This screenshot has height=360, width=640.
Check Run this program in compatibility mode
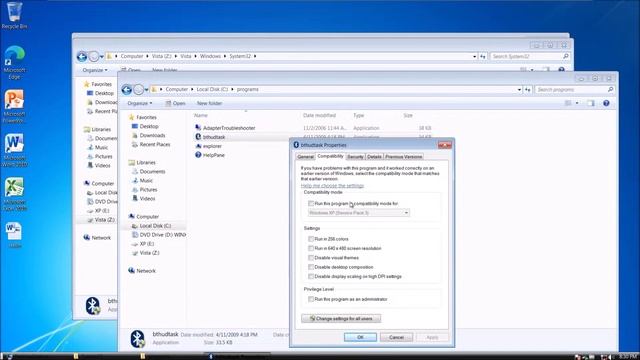point(311,203)
